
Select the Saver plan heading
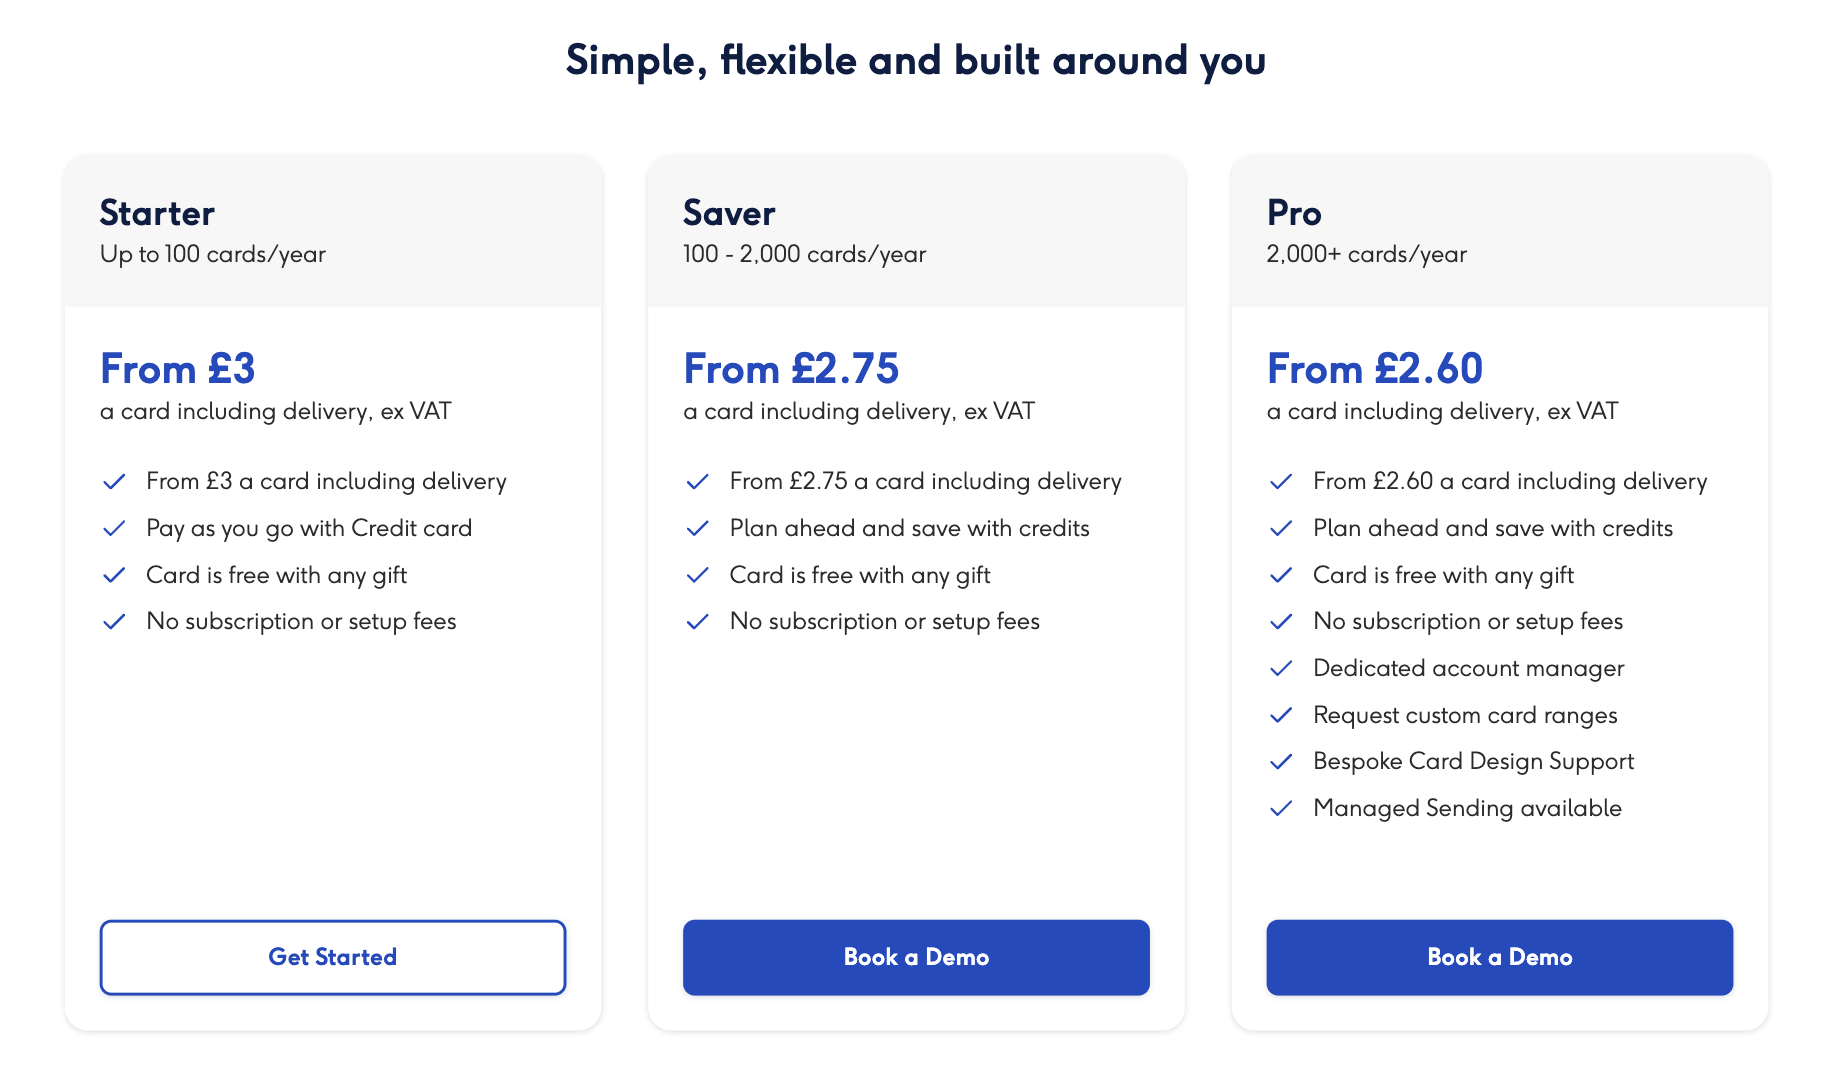(729, 213)
